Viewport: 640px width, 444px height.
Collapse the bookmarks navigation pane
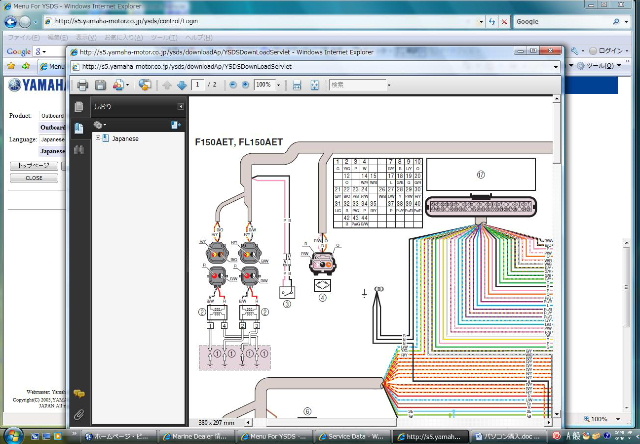(180, 107)
